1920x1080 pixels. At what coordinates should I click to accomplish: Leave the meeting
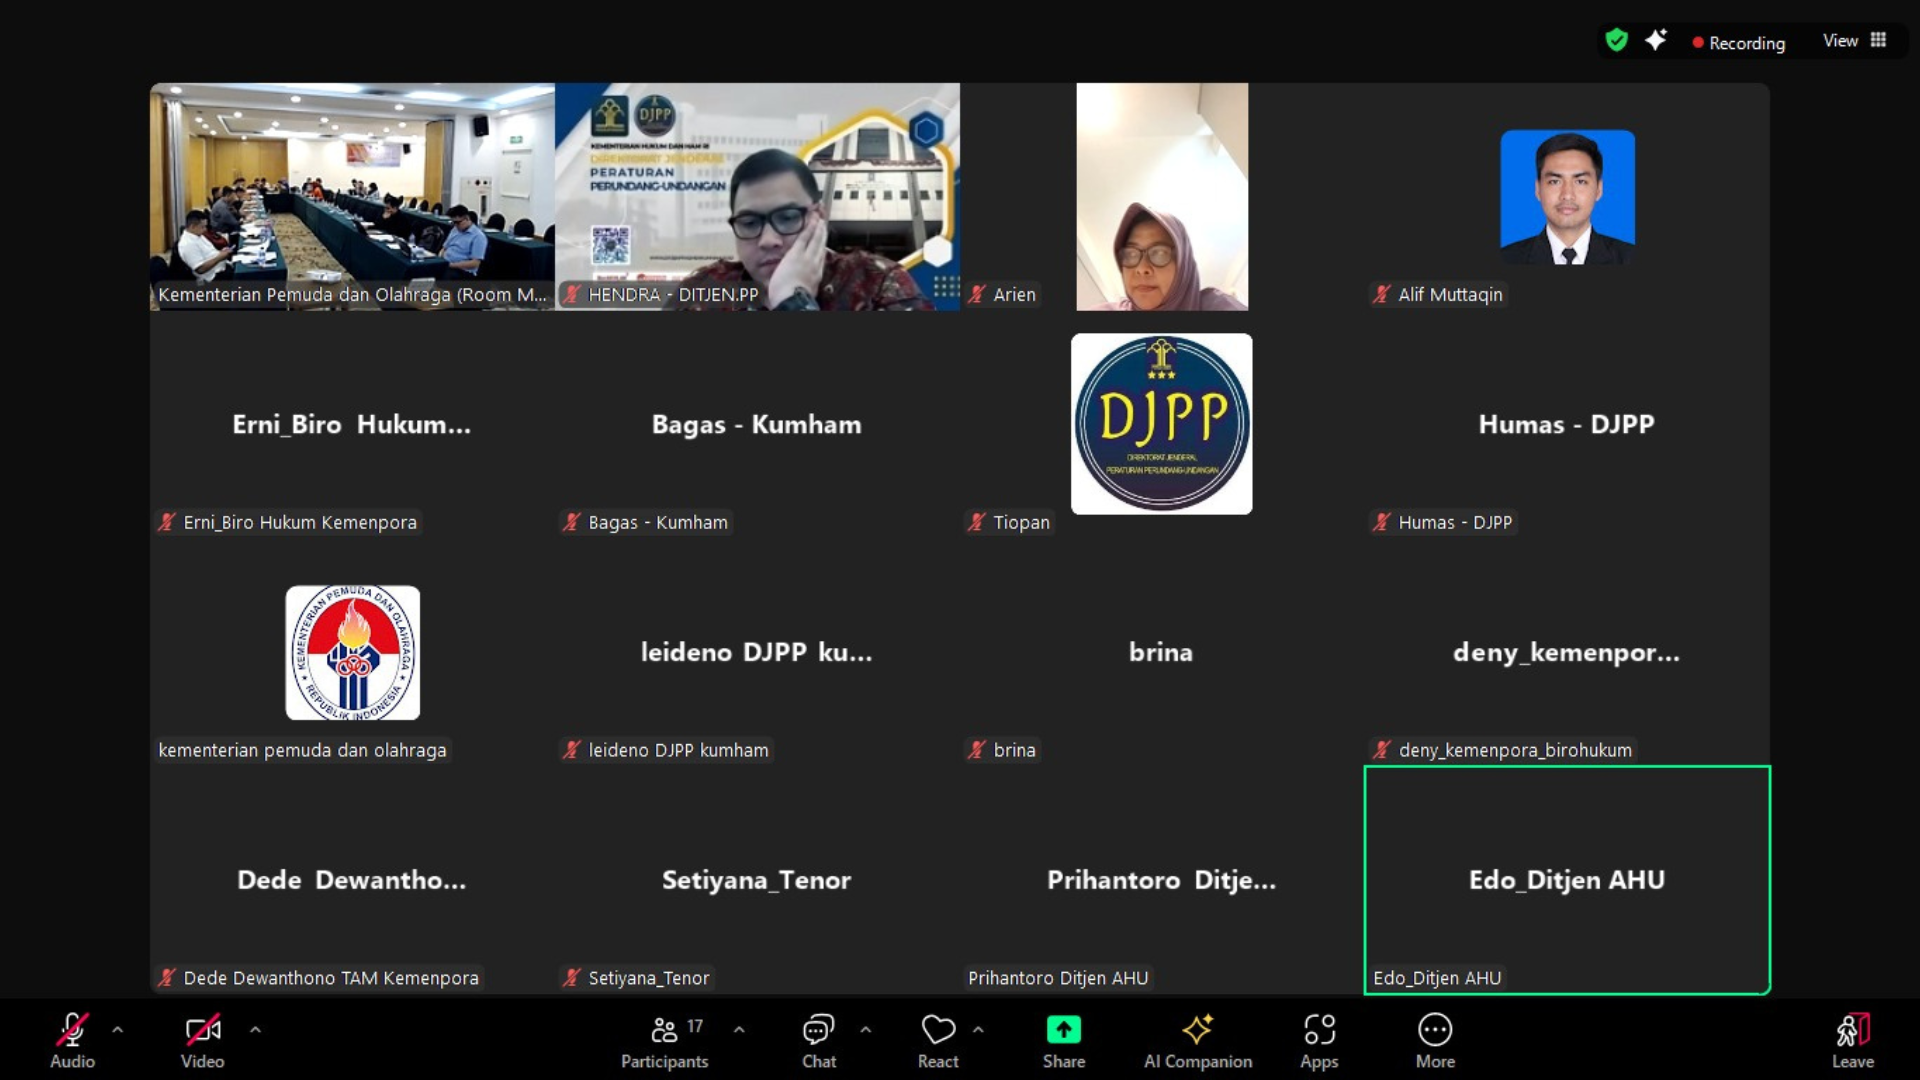tap(1852, 1040)
